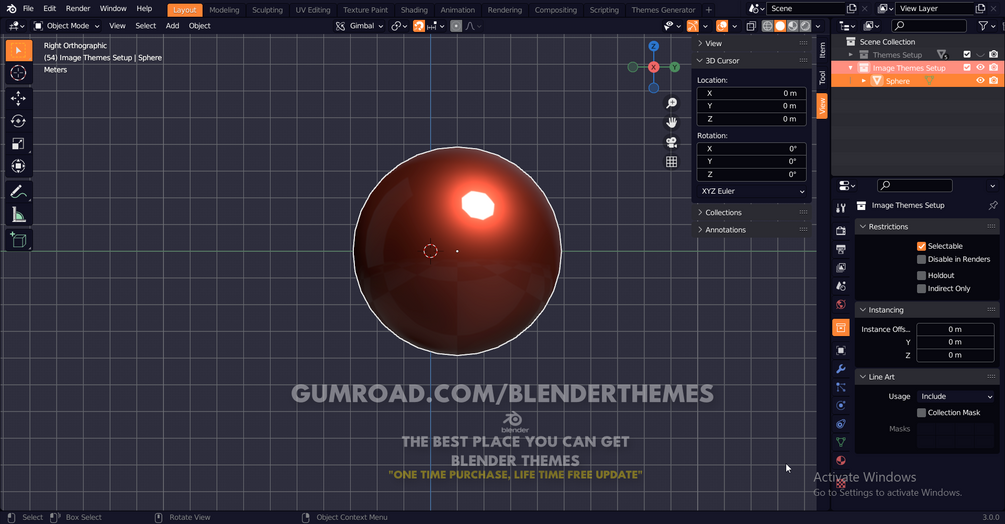Open the Physics properties tab icon
Screen dimensions: 1005x524
point(841,405)
